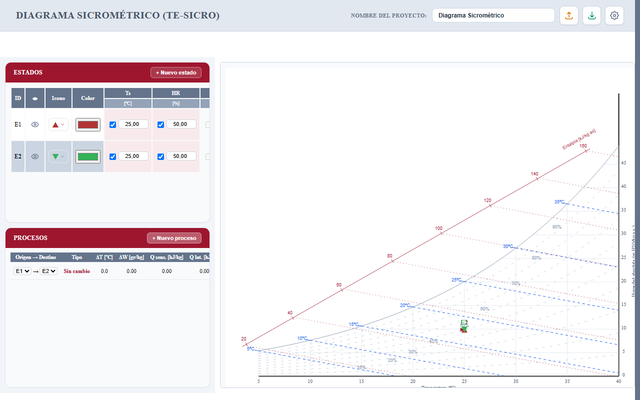Open the Origen E1 dropdown
This screenshot has height=400, width=640.
click(22, 271)
